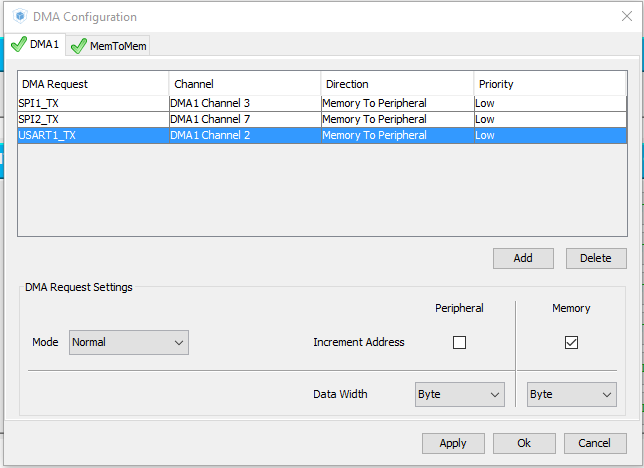Click the DMA Configuration app icon in title bar
644x468 pixels.
[18, 17]
